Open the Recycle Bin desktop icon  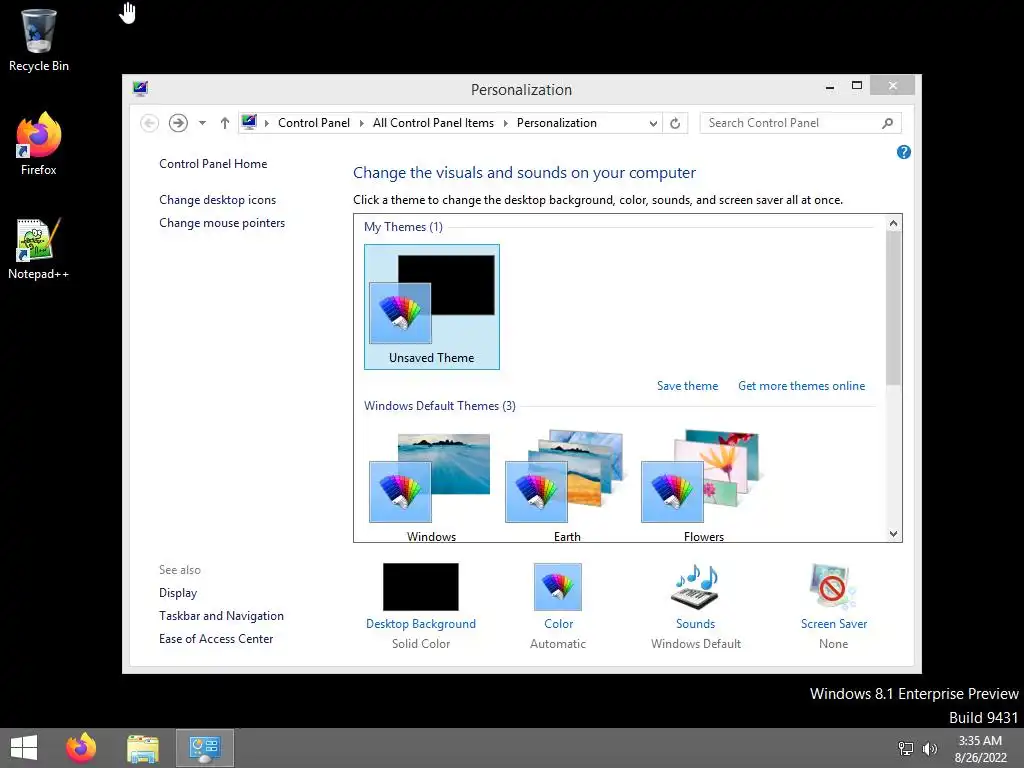39,40
